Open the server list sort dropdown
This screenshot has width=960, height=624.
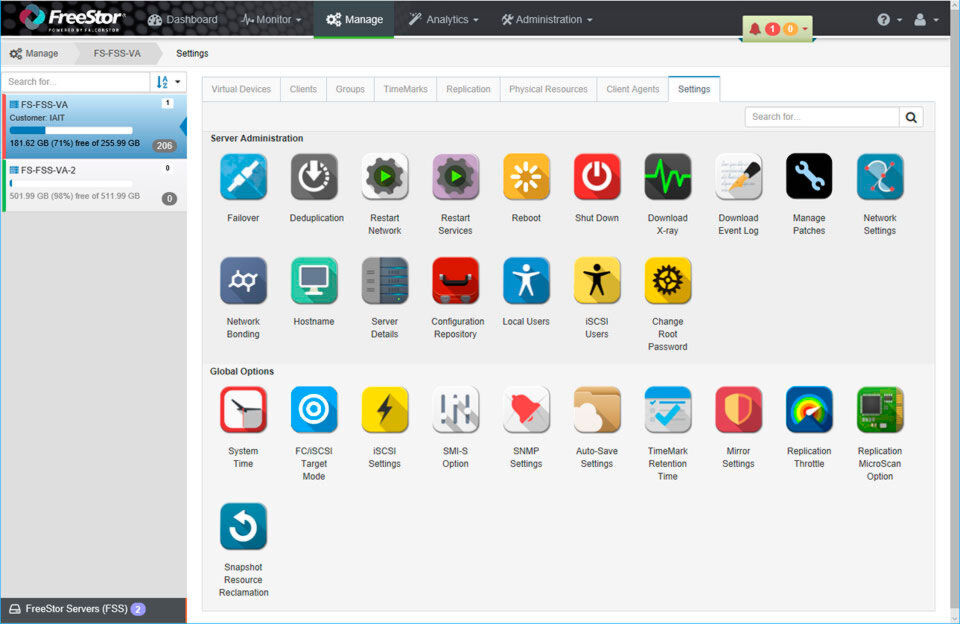pos(168,82)
